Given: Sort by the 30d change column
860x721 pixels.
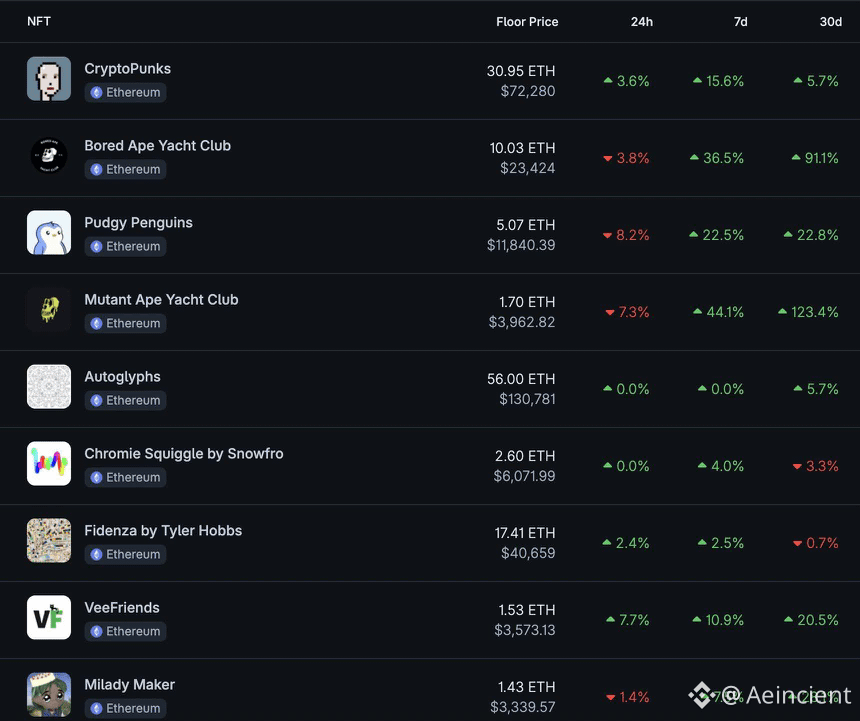Looking at the screenshot, I should (830, 22).
